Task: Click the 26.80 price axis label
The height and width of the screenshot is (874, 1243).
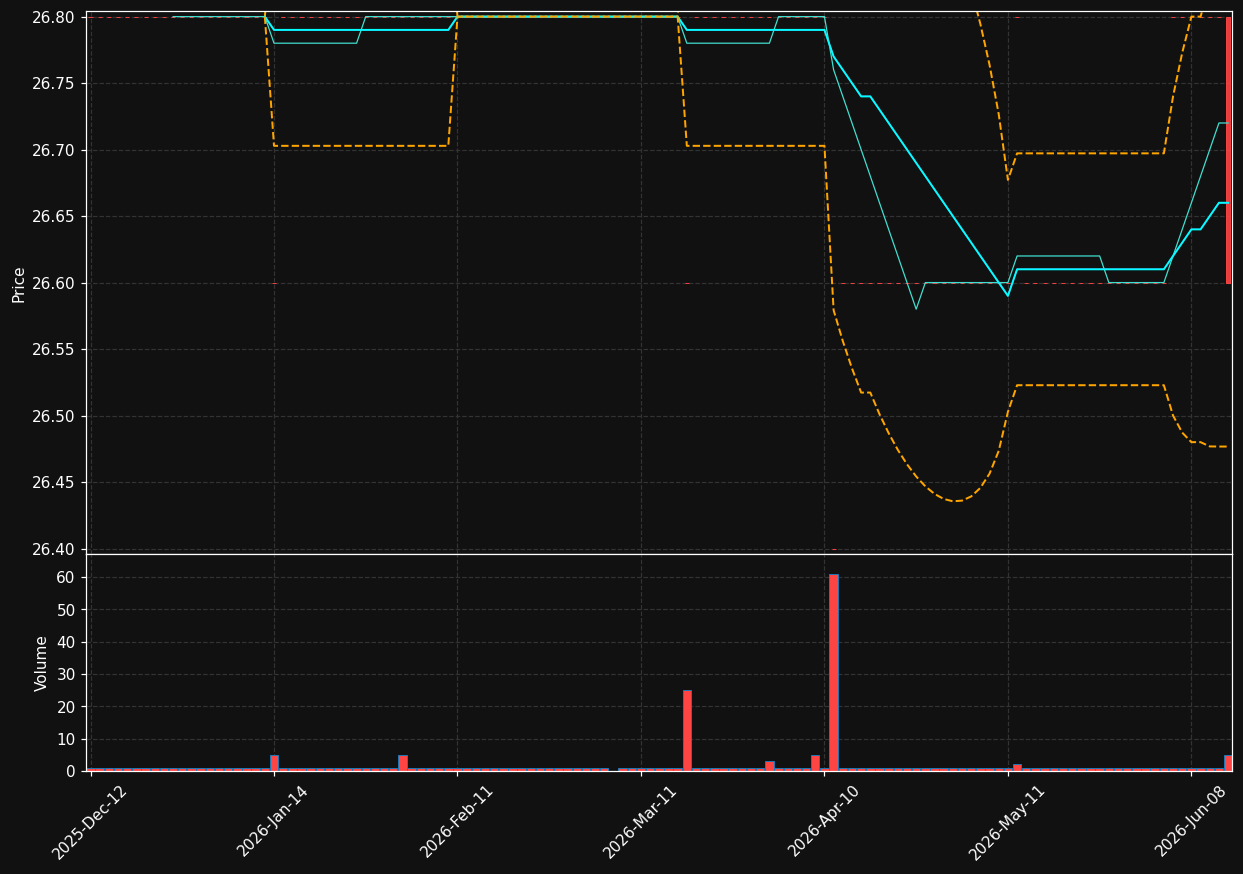Action: pyautogui.click(x=53, y=17)
